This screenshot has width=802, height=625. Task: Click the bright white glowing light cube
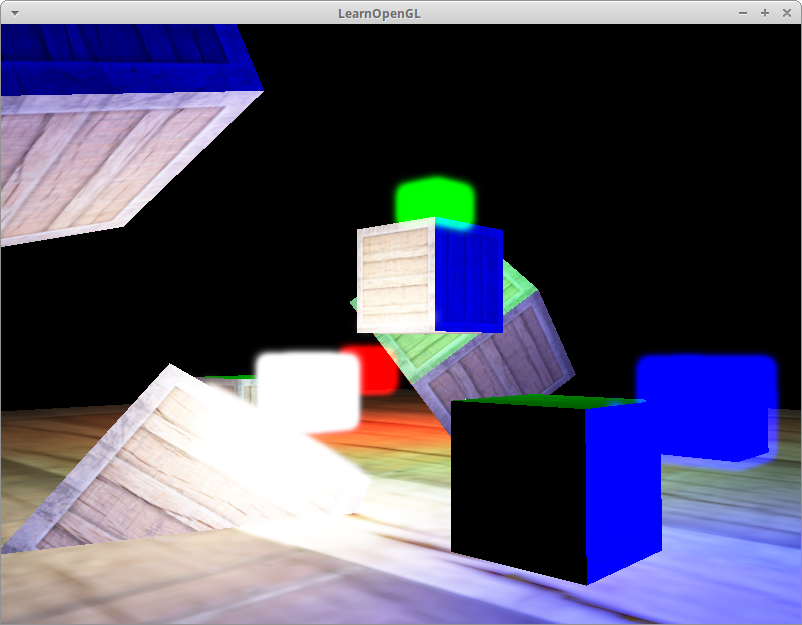click(307, 390)
